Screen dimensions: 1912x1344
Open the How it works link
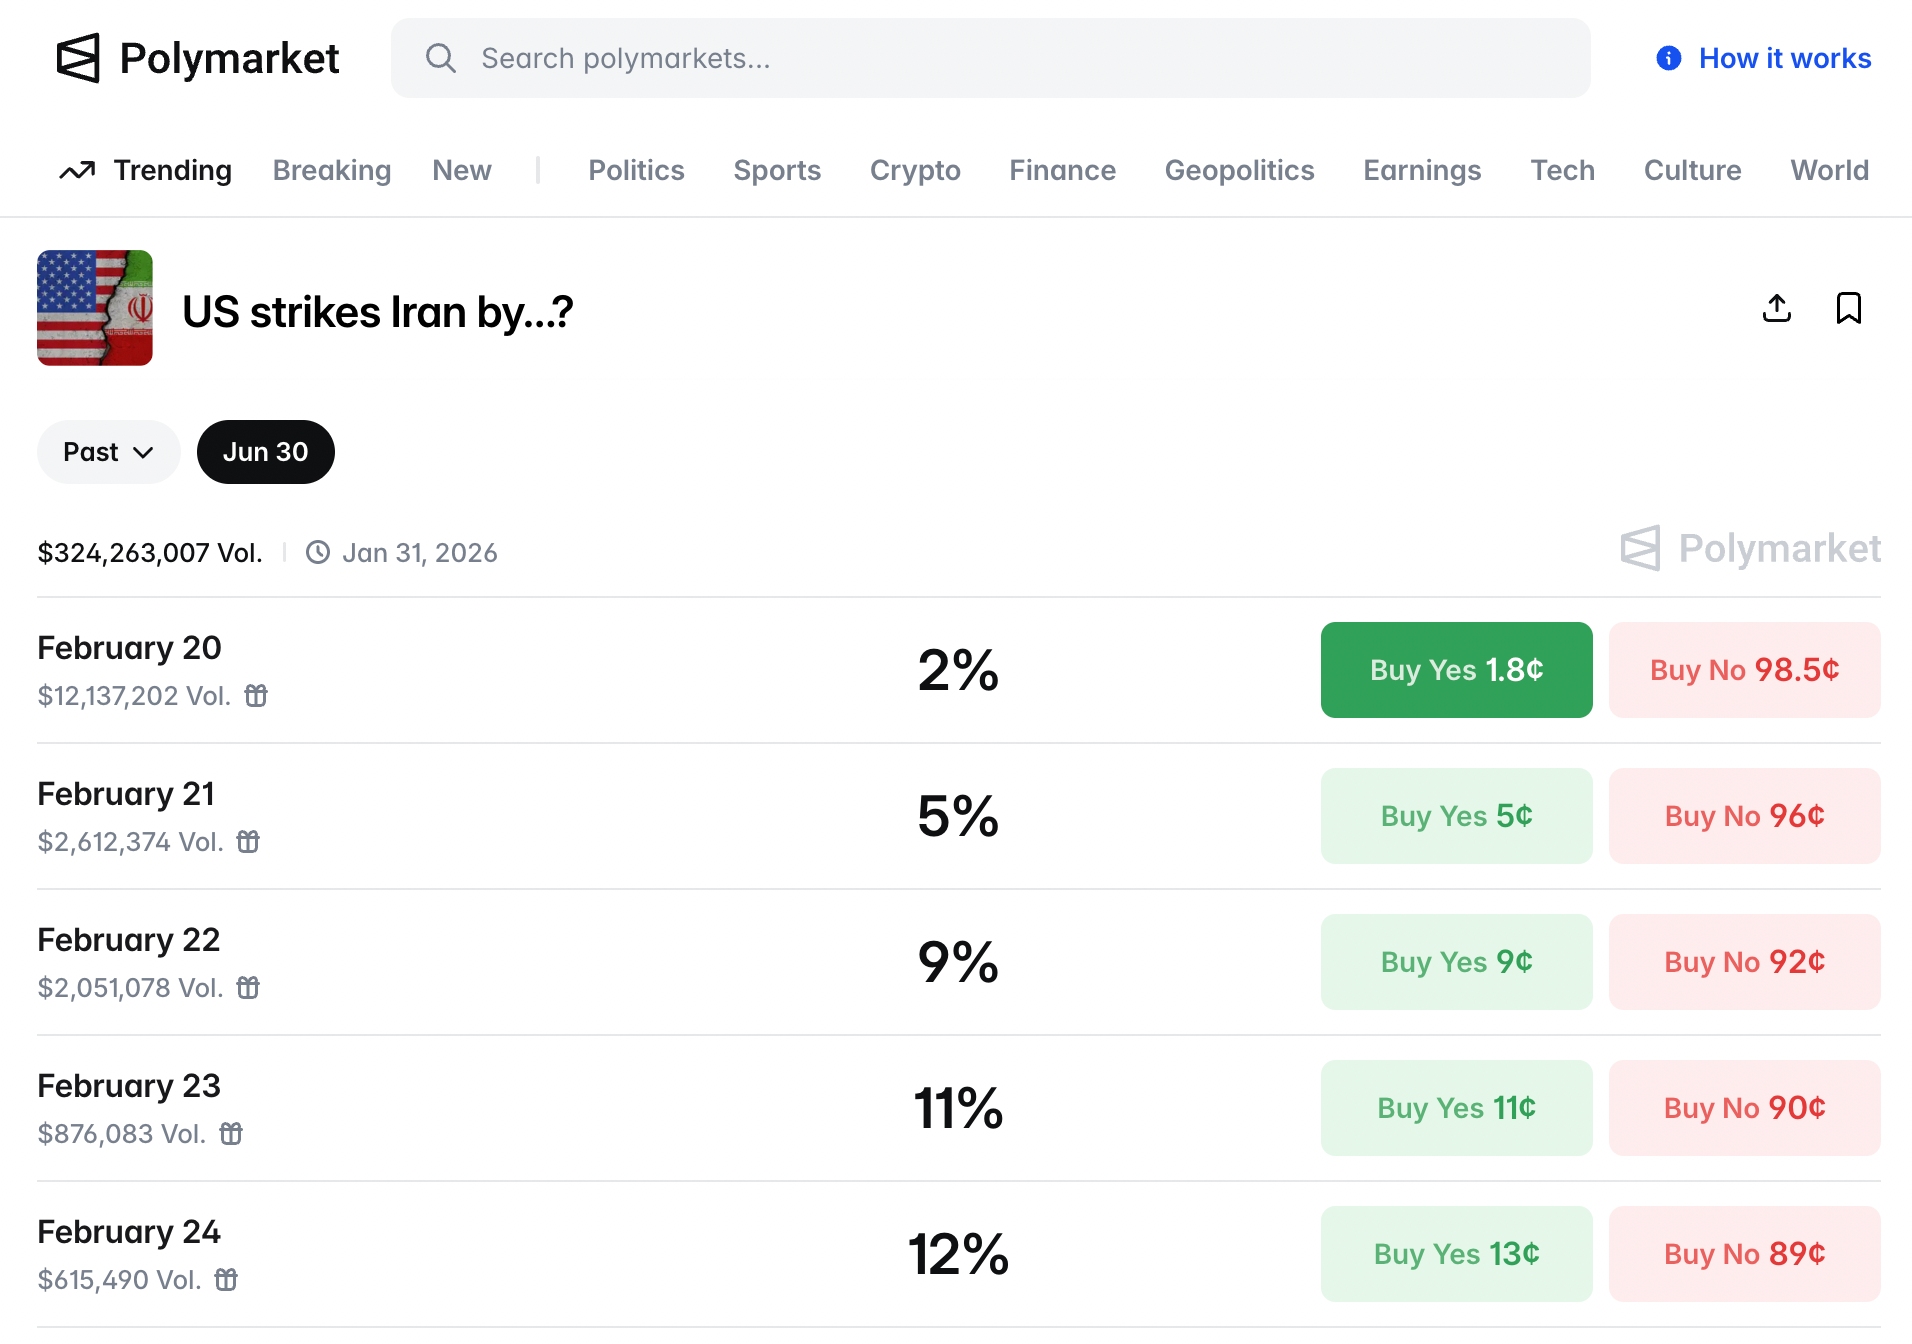coord(1784,58)
